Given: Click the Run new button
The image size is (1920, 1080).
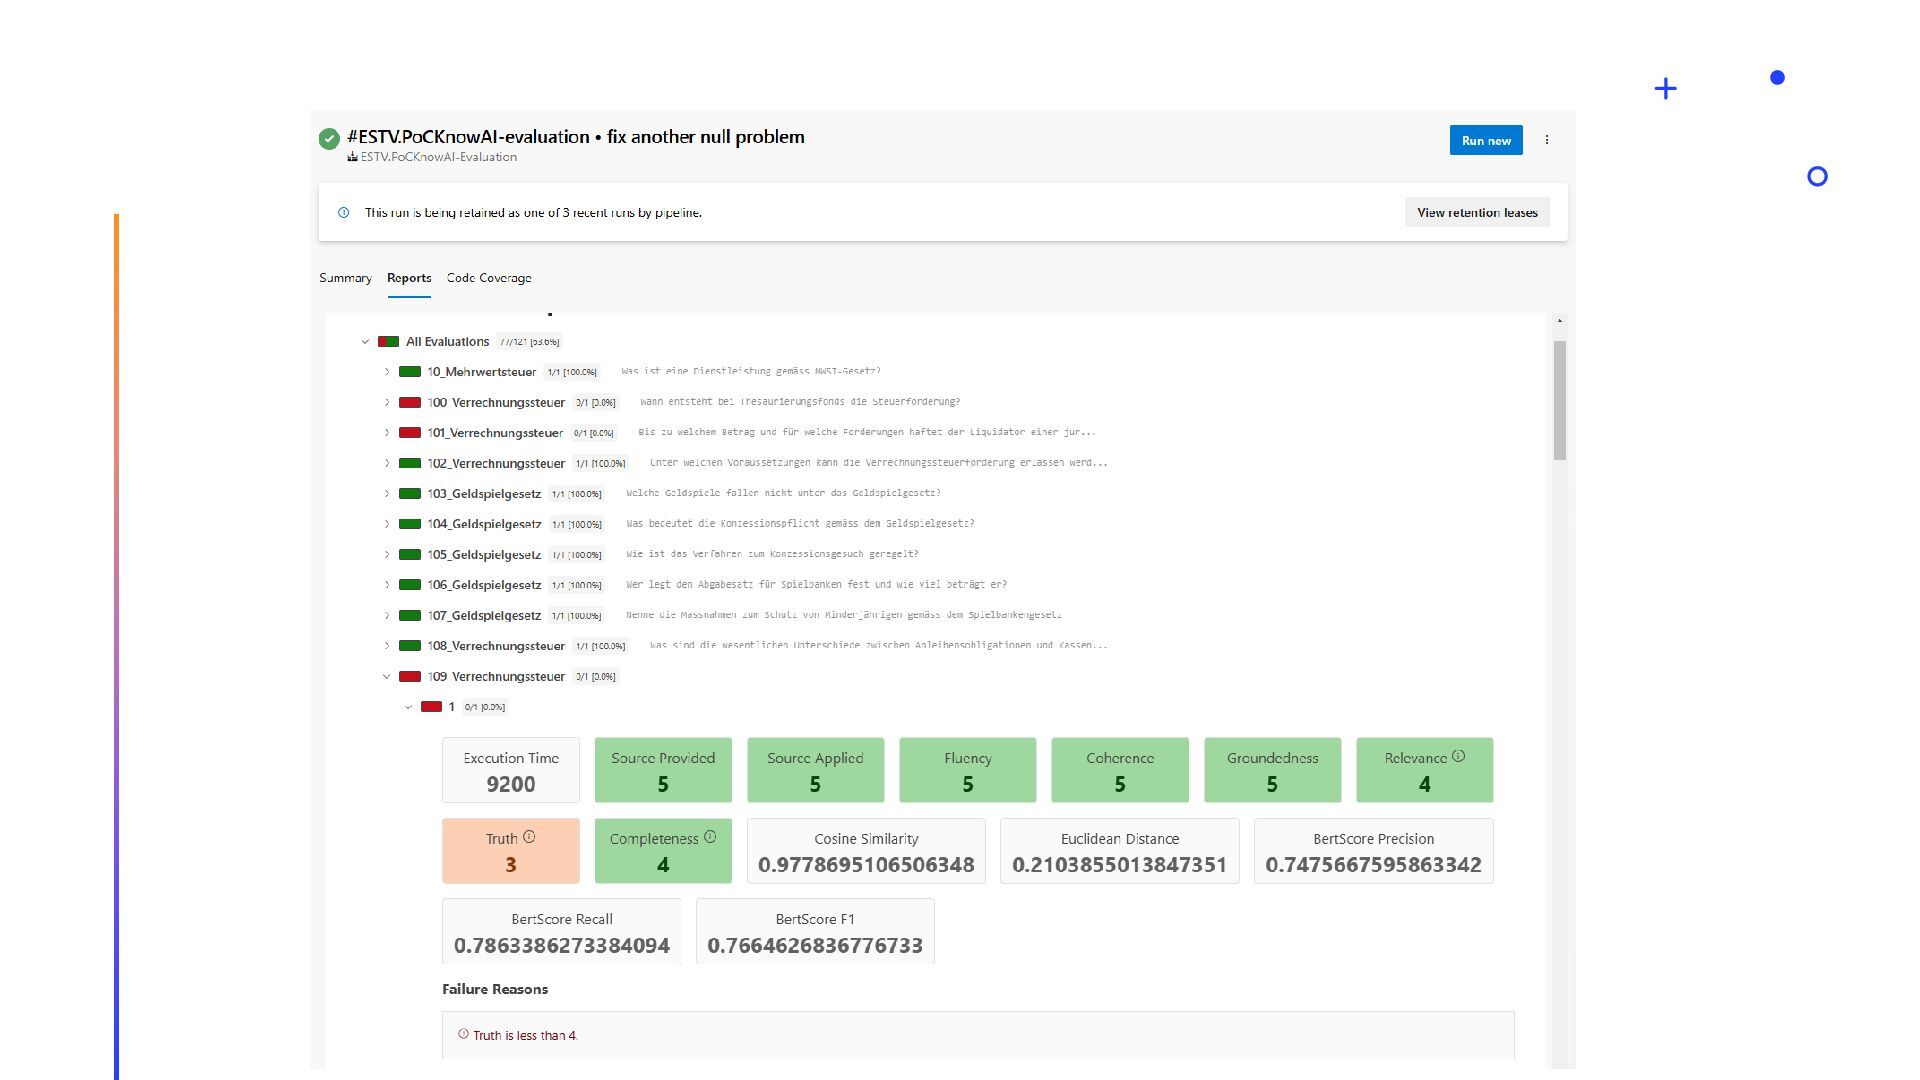Looking at the screenshot, I should (1485, 140).
